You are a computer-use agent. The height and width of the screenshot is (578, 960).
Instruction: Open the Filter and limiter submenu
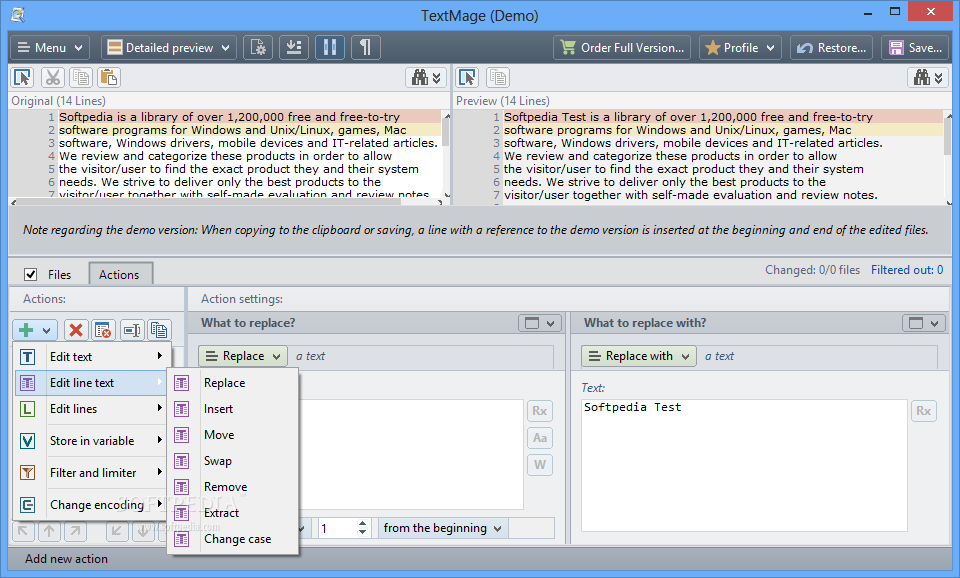coord(91,473)
